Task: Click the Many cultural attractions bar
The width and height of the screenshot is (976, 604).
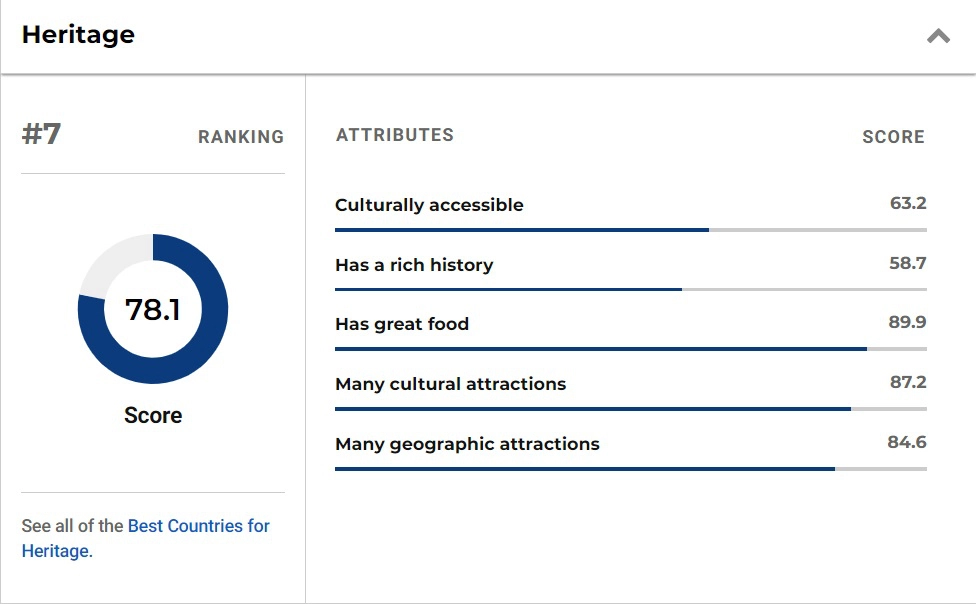Action: pos(630,408)
